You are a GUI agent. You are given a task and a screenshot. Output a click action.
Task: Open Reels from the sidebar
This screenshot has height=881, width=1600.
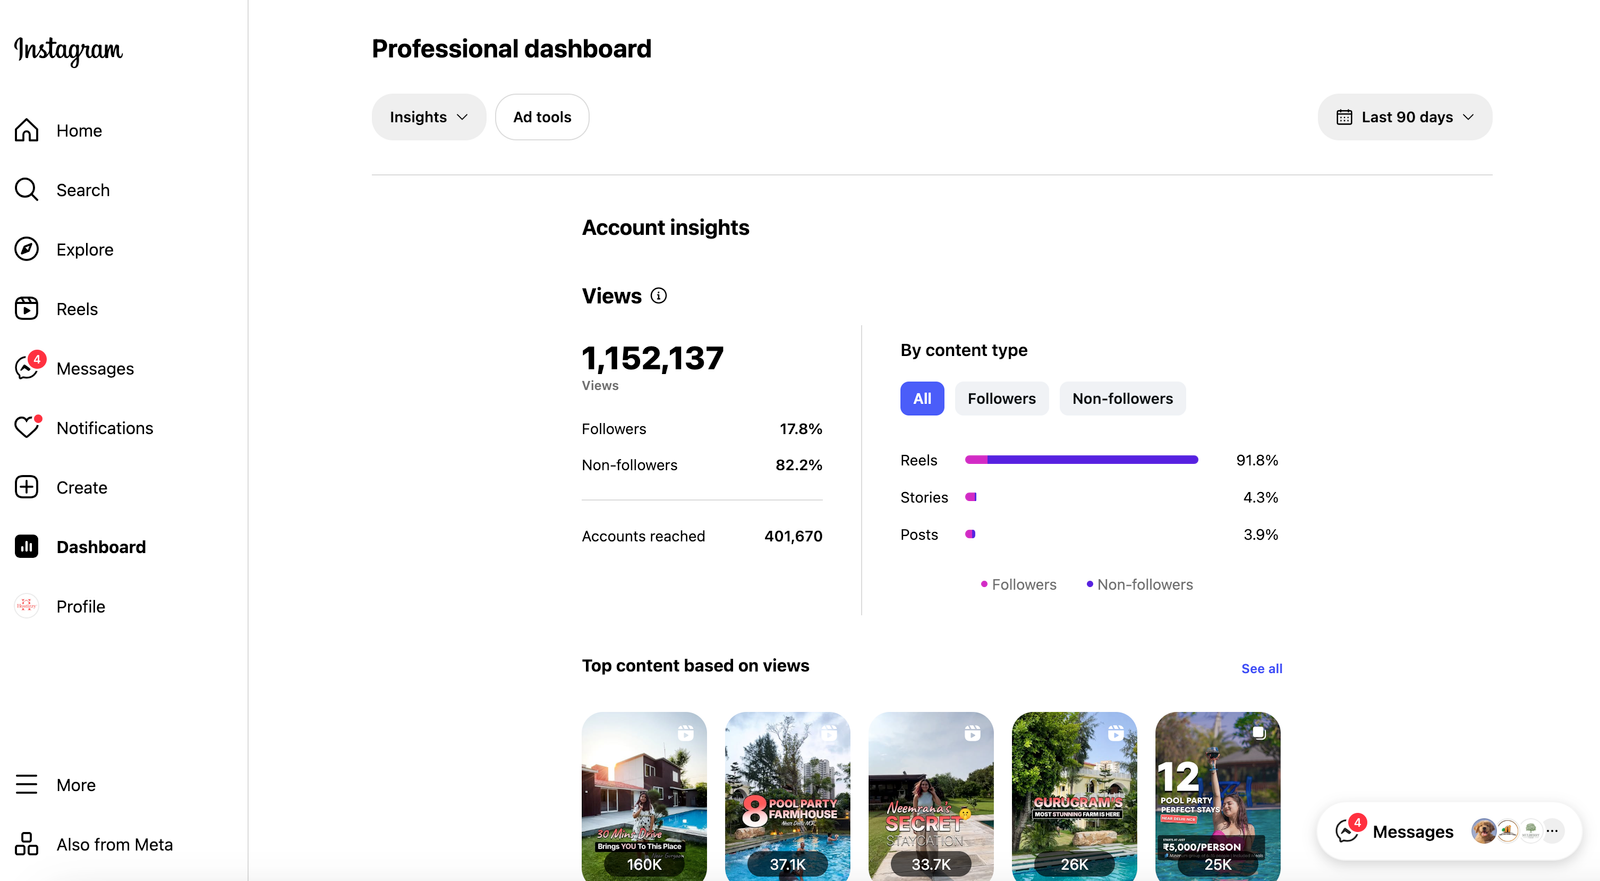coord(77,309)
